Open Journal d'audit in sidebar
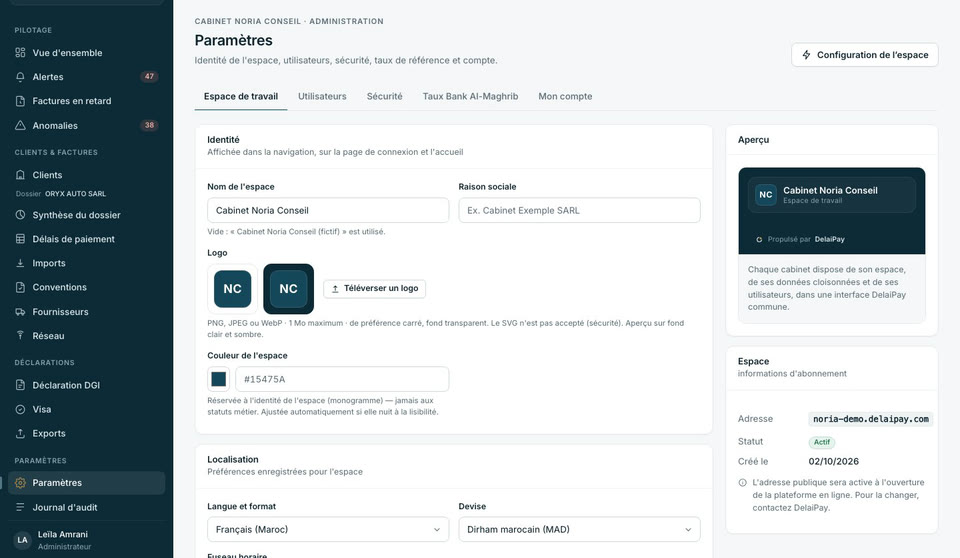 pyautogui.click(x=86, y=507)
